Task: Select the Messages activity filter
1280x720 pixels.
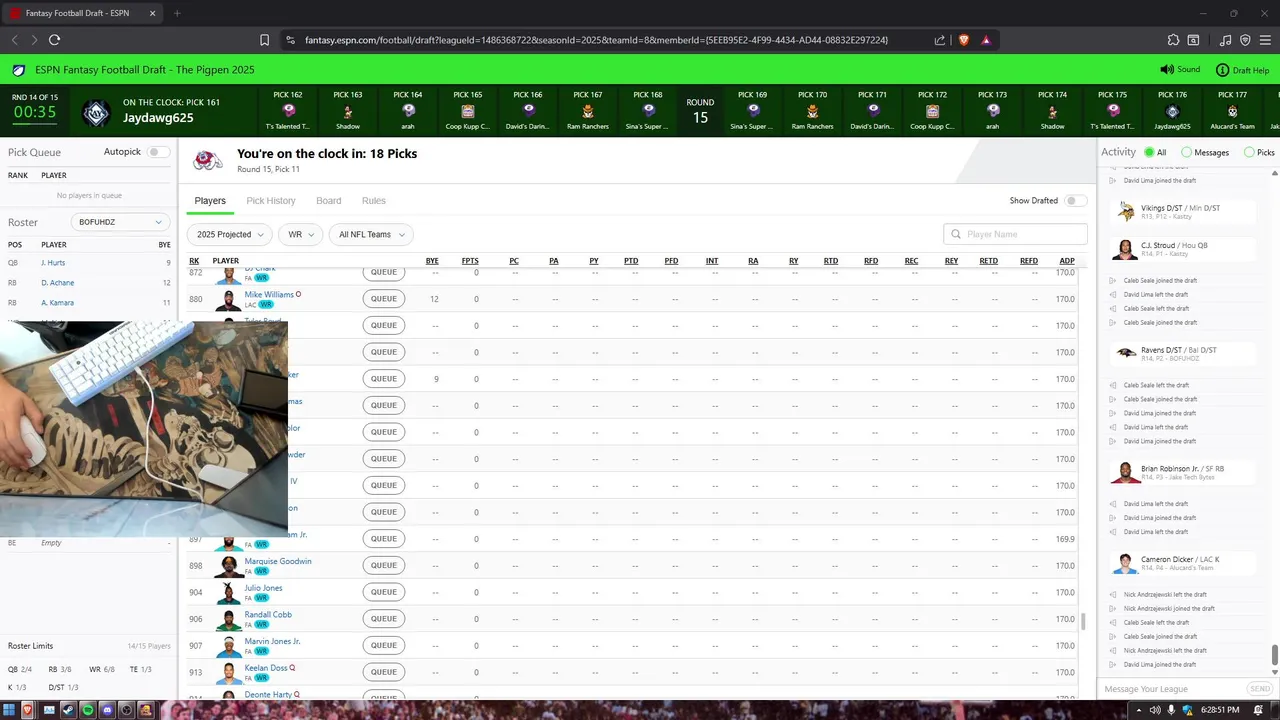Action: 1186,152
